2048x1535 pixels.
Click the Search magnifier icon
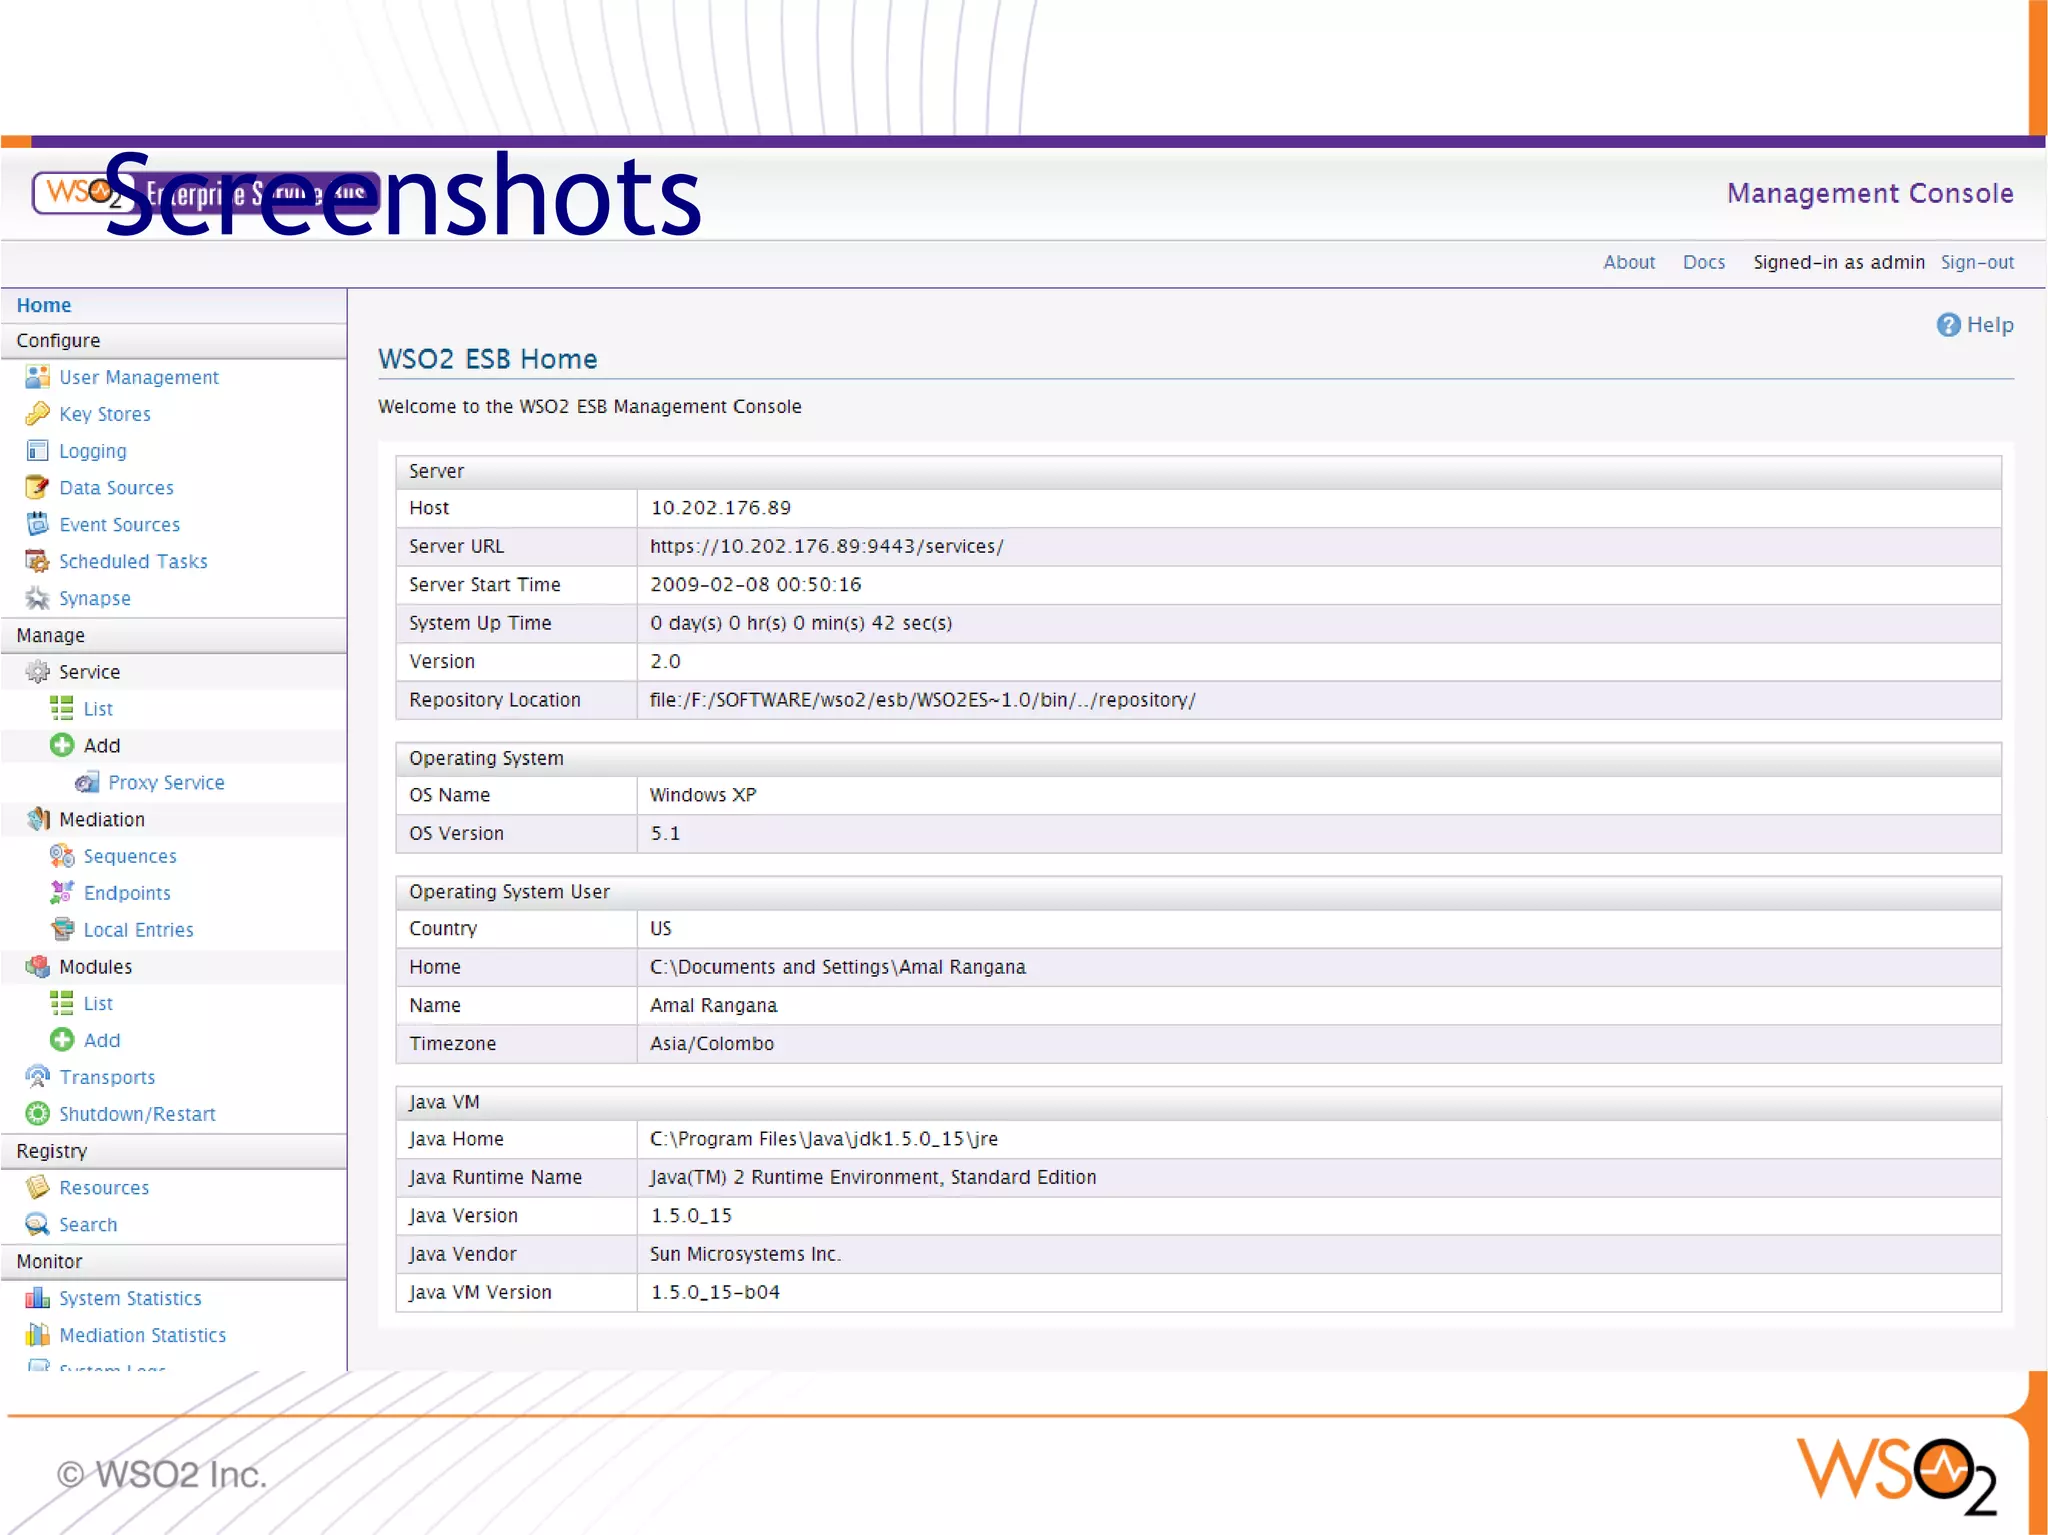tap(37, 1224)
